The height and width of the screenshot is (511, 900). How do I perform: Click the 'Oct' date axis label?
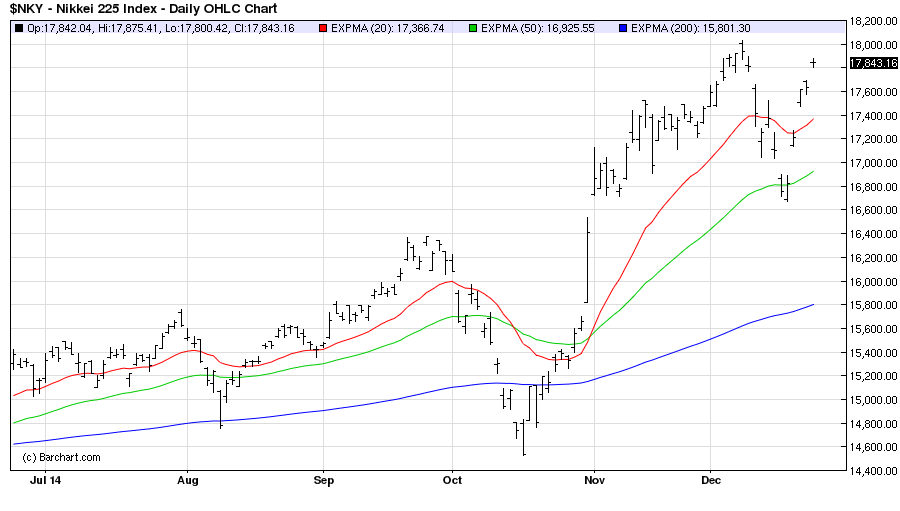(452, 480)
